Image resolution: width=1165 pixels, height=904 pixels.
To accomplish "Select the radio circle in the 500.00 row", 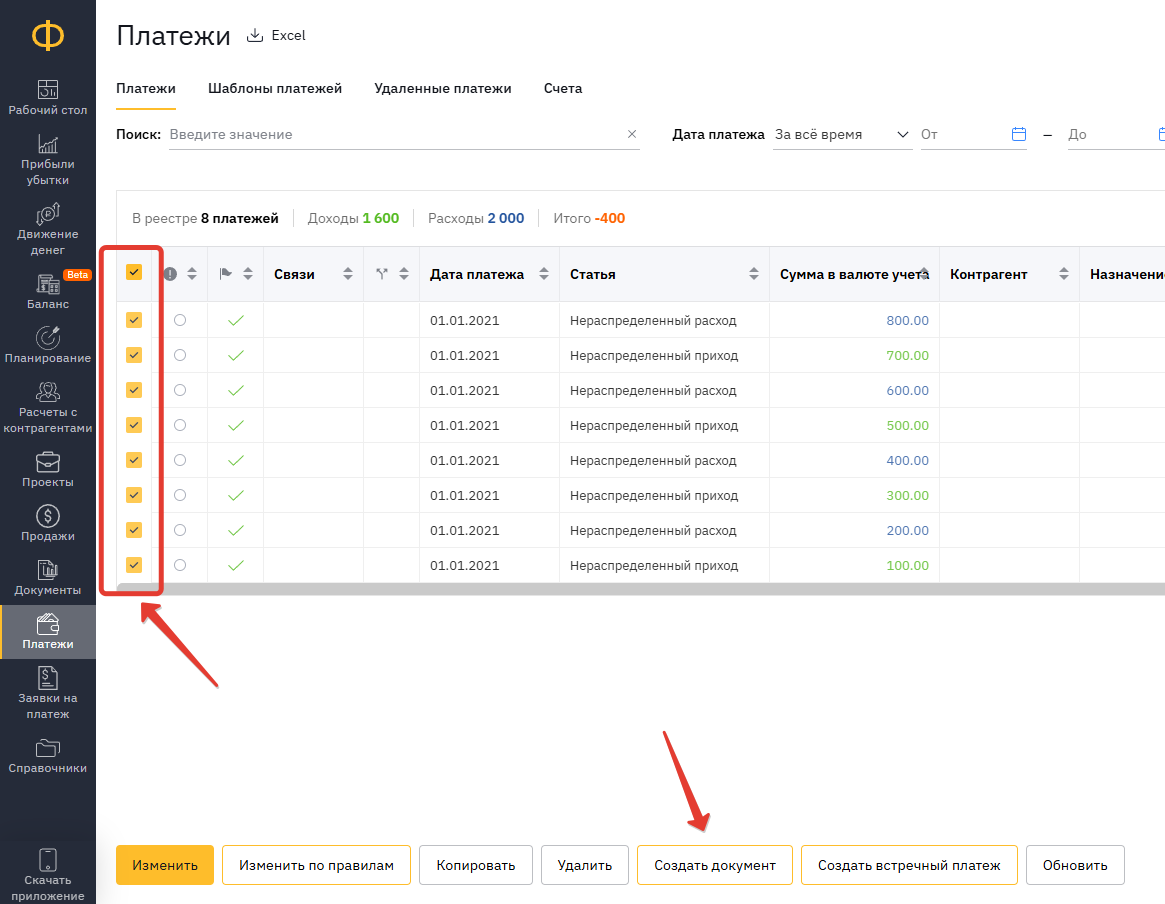I will (180, 425).
